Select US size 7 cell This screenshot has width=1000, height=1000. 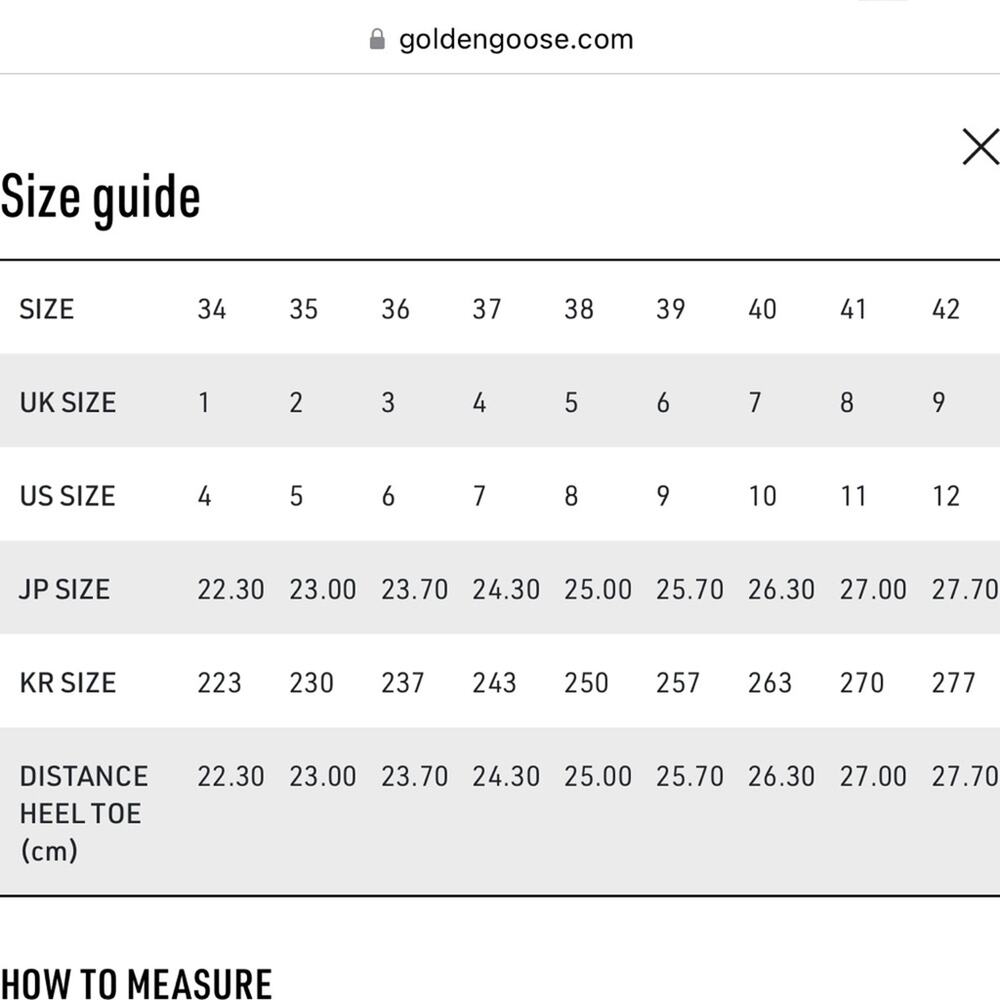pyautogui.click(x=479, y=496)
